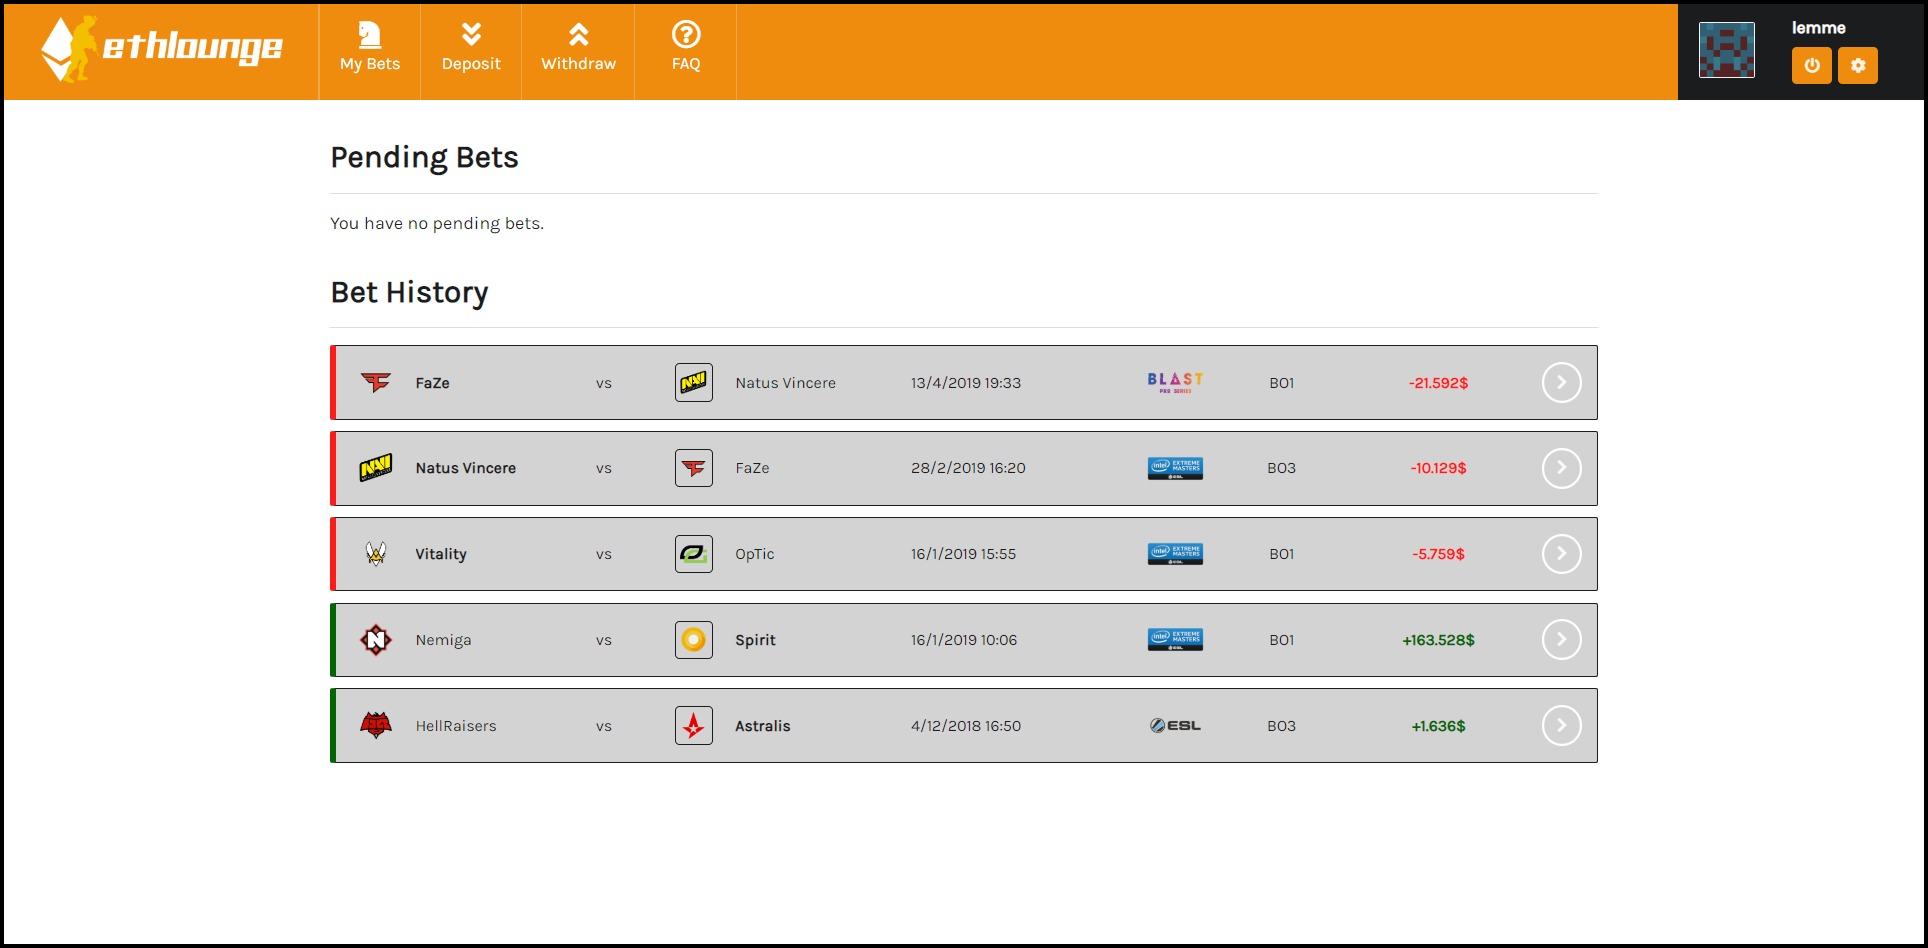The width and height of the screenshot is (1928, 948).
Task: Click the Natus Vincere logo in the first row
Action: tap(694, 382)
